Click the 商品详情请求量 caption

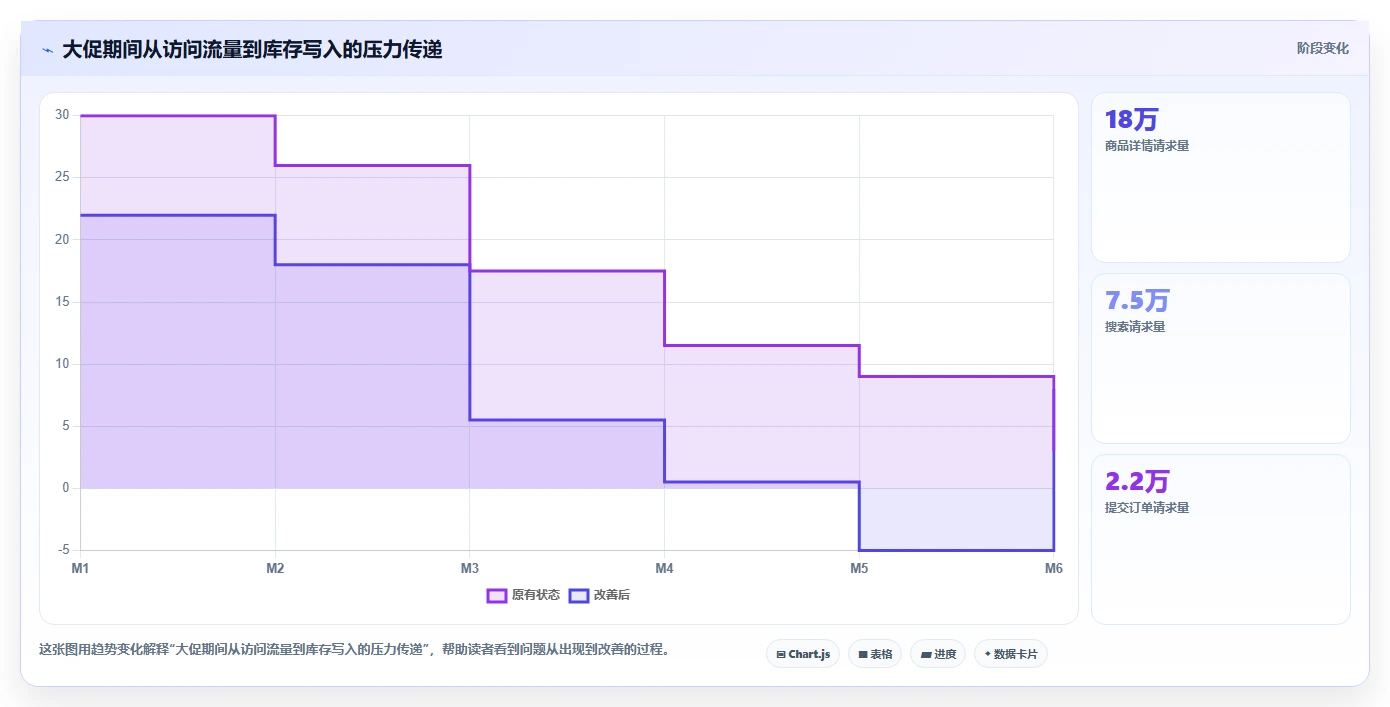tap(1147, 146)
